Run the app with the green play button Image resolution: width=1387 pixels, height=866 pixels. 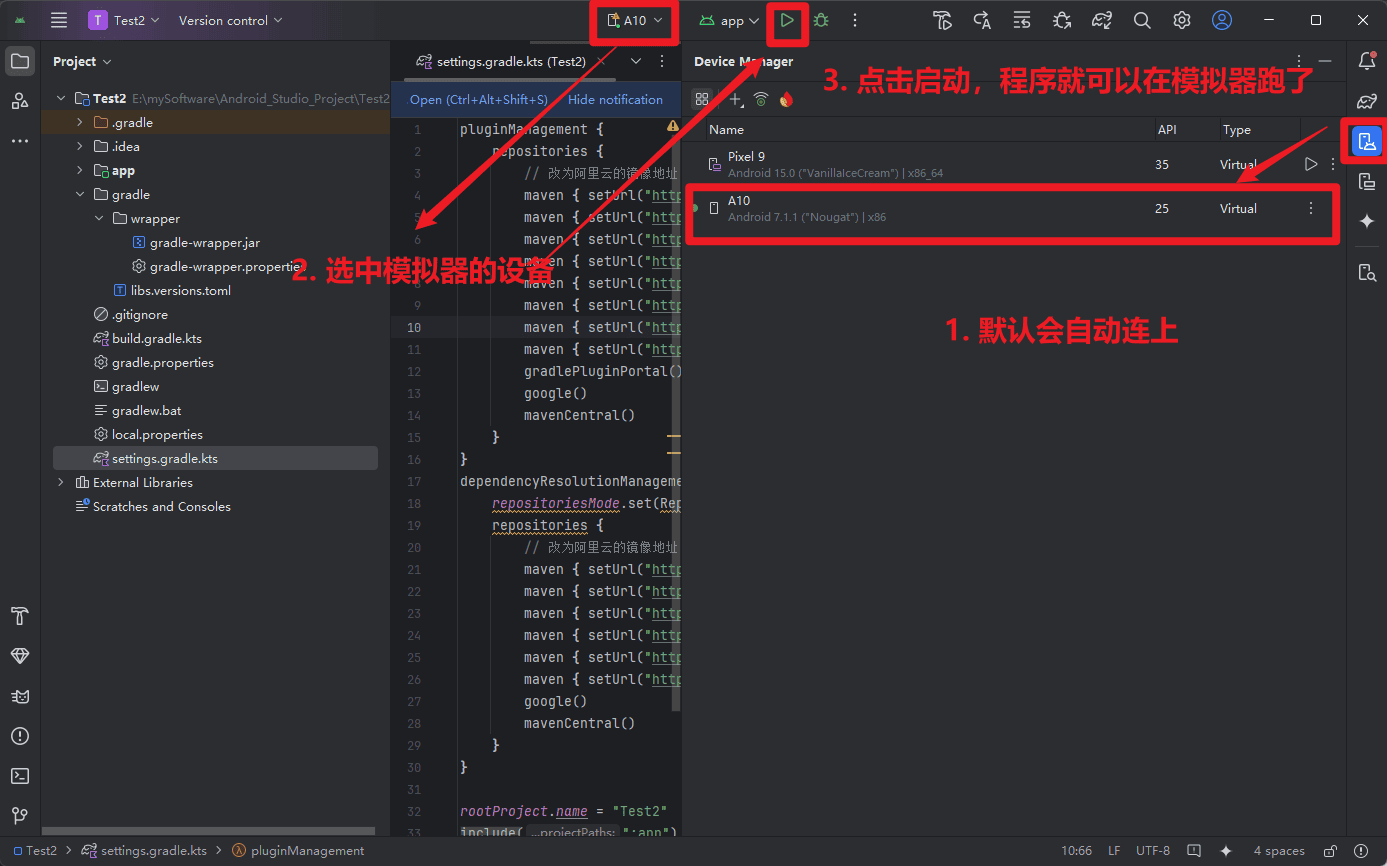pos(788,20)
